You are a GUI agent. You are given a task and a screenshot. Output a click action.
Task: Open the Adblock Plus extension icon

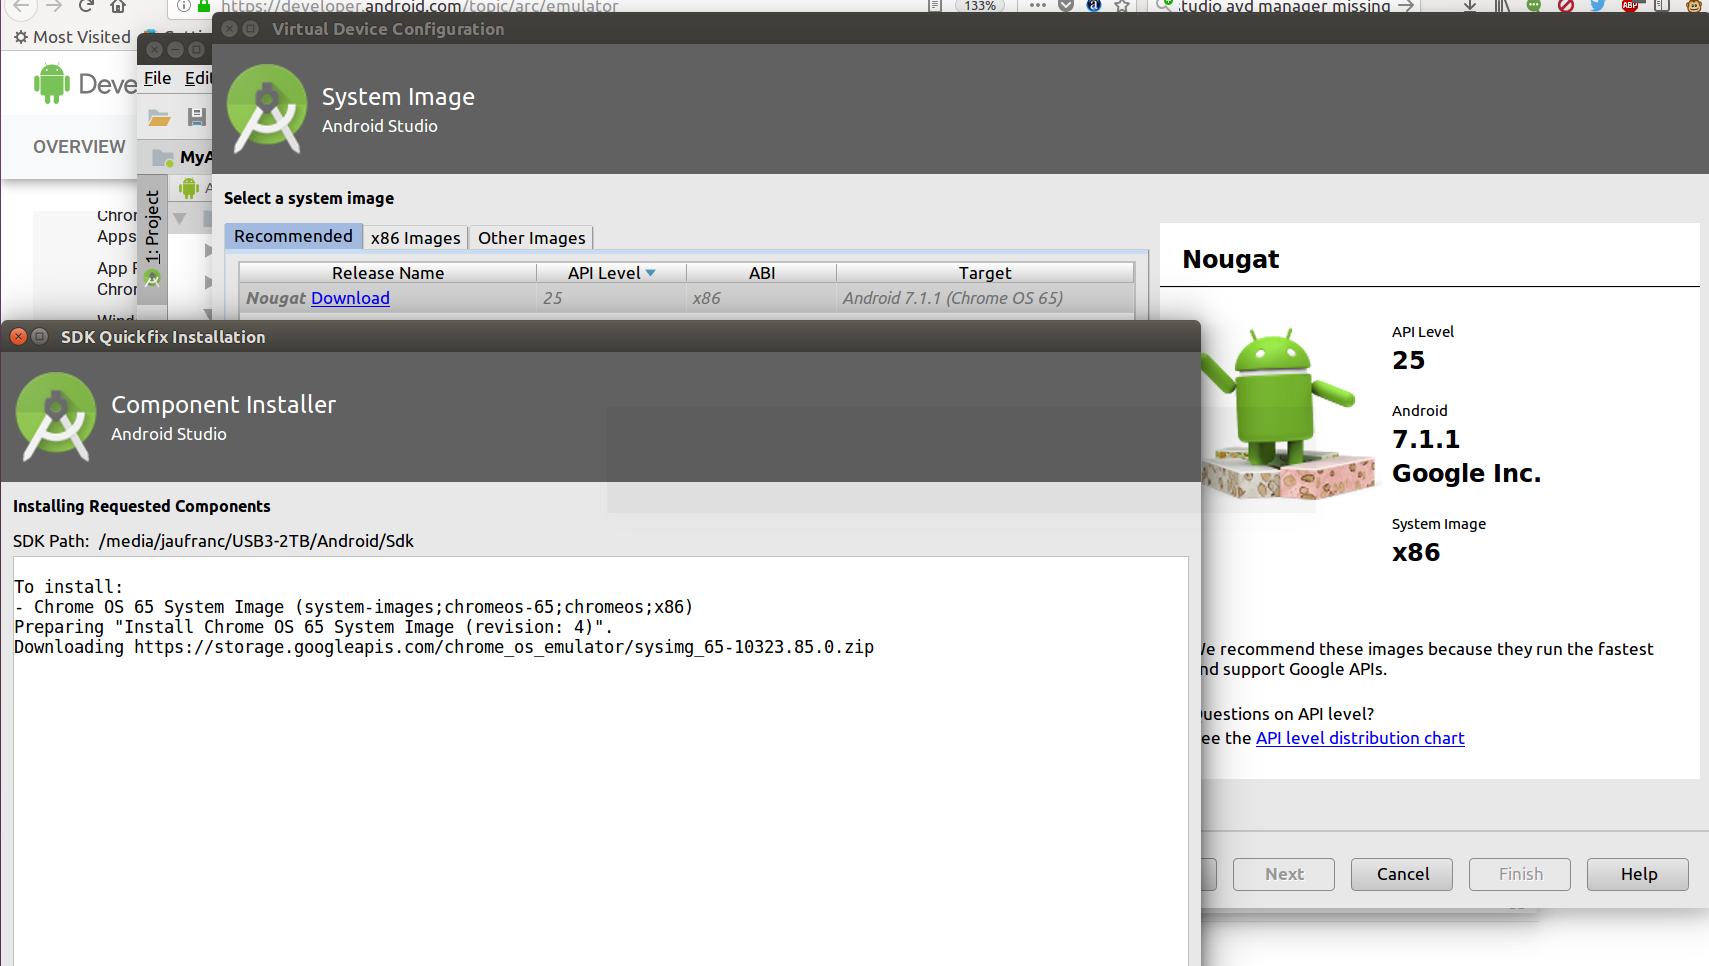(x=1630, y=6)
